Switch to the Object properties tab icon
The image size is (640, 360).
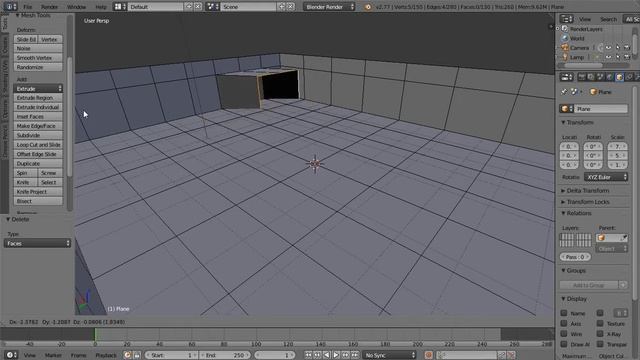tap(620, 77)
